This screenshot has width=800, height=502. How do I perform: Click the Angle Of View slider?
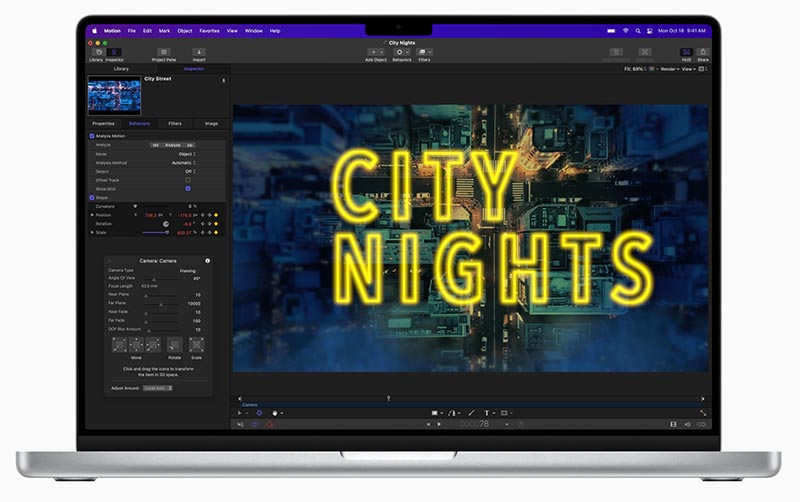tap(160, 279)
